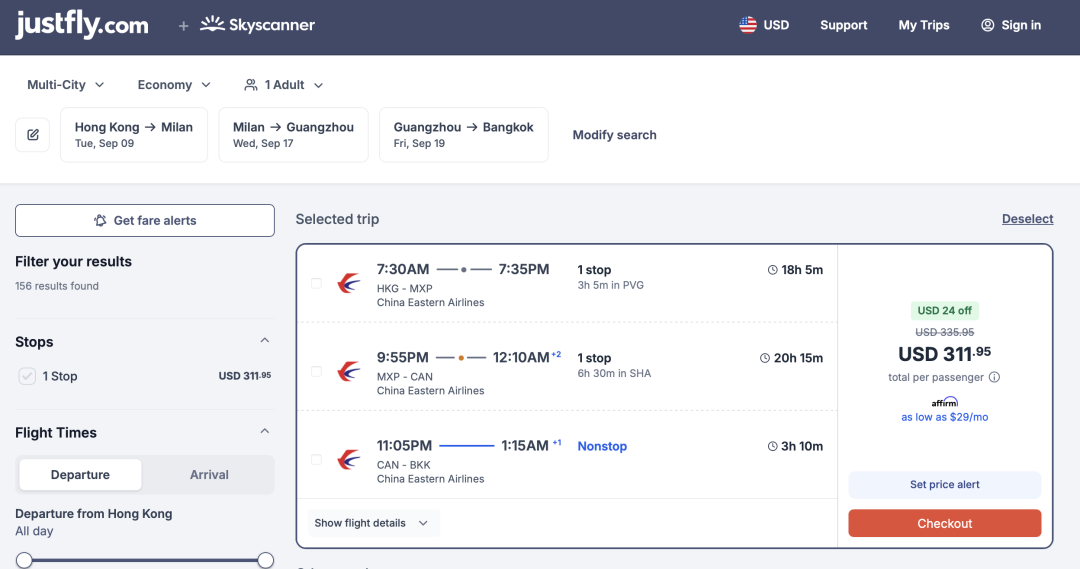This screenshot has height=569, width=1080.
Task: Check the CAN - BKK flight checkbox
Action: tap(316, 459)
